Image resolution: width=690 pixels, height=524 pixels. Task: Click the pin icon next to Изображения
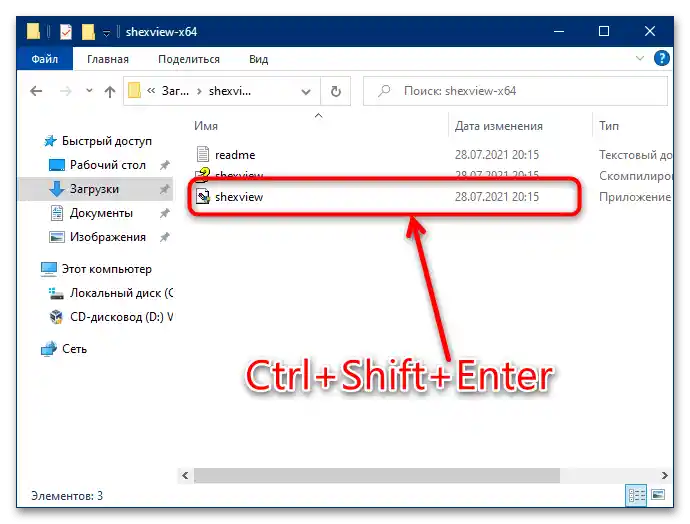(x=164, y=237)
